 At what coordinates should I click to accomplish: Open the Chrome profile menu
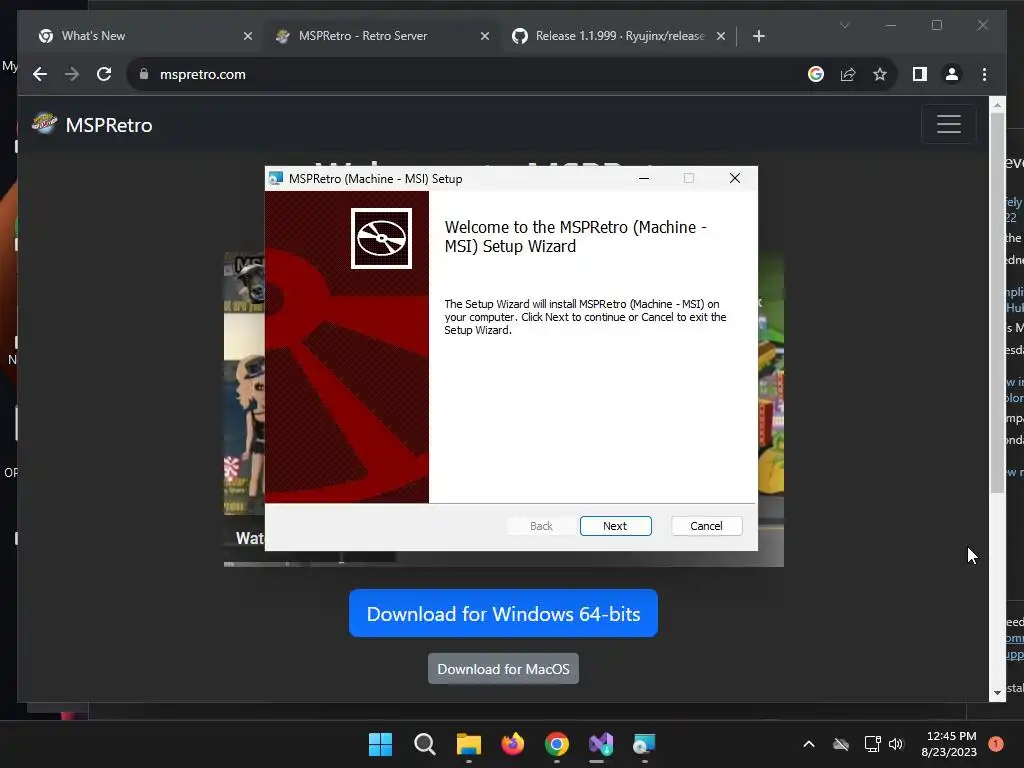pos(952,74)
